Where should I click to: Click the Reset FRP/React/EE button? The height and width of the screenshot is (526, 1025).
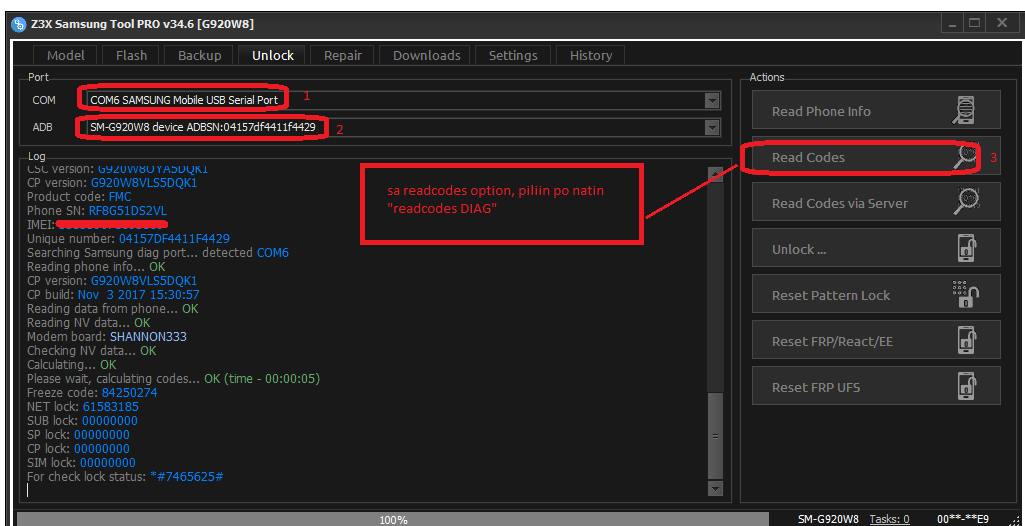click(x=876, y=341)
